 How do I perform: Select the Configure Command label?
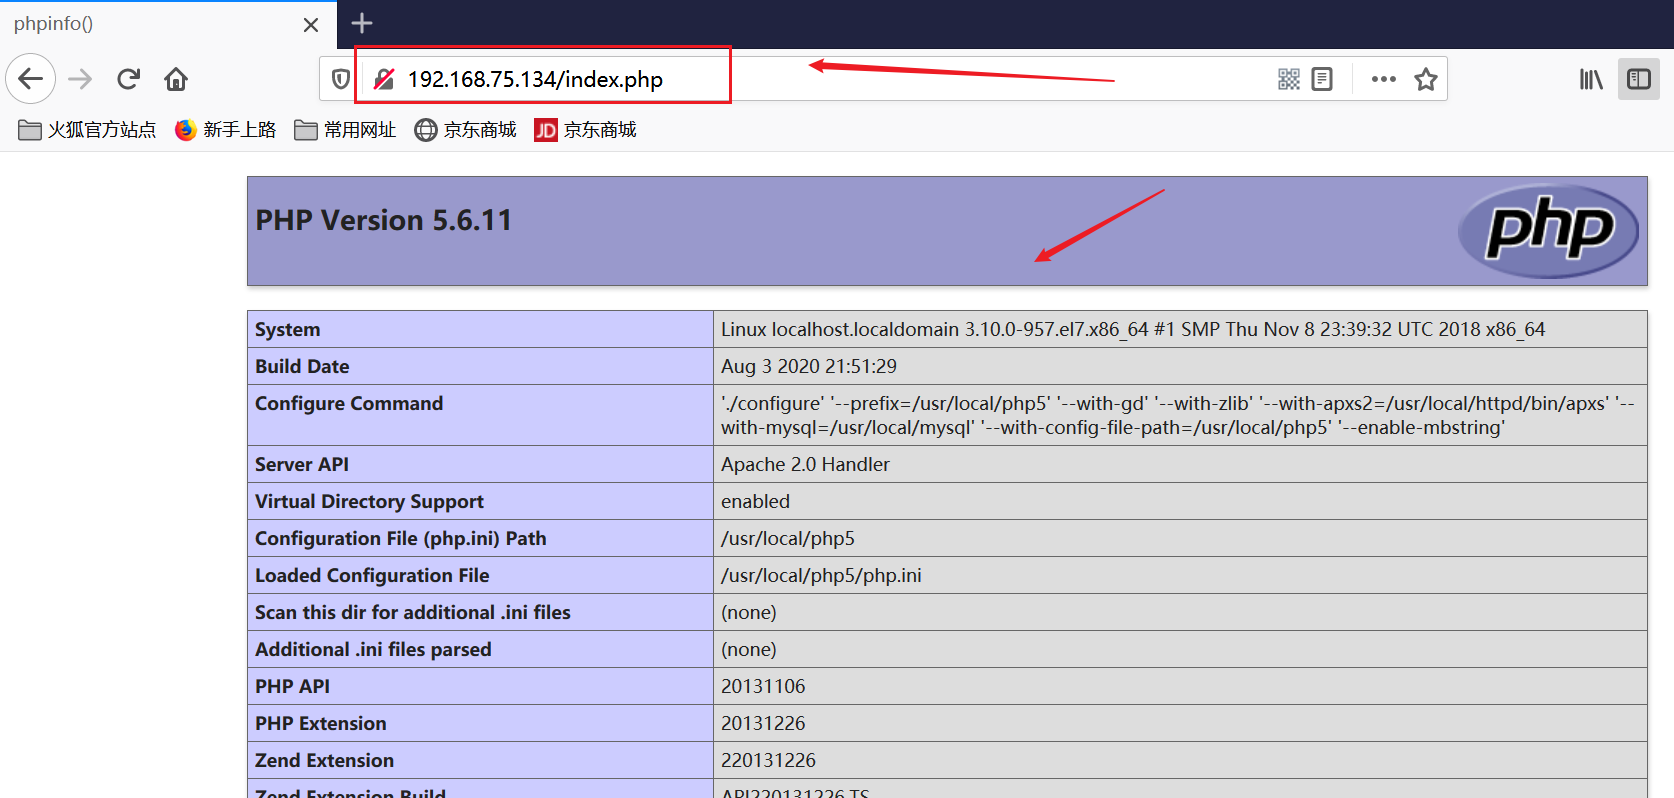coord(349,403)
